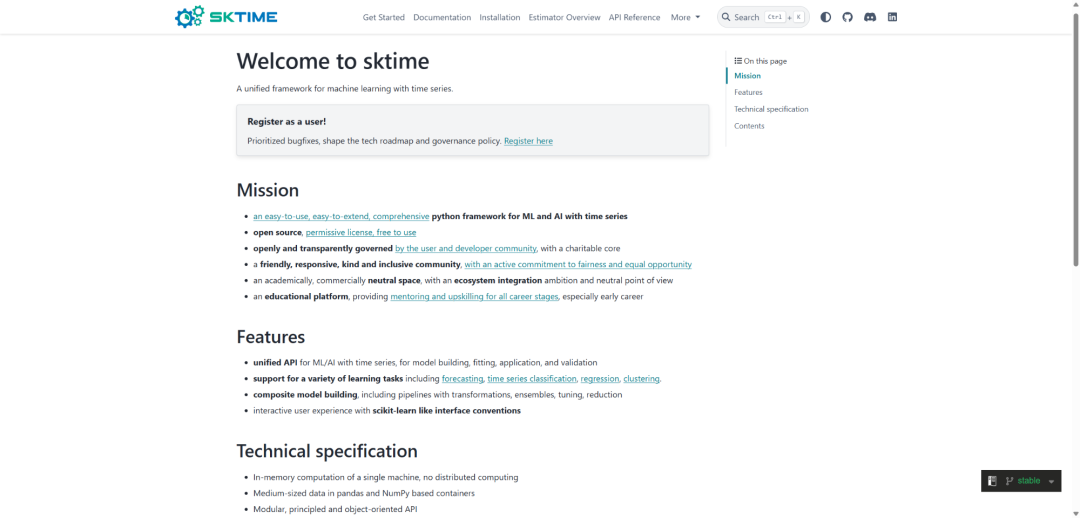The image size is (1080, 518).
Task: Follow the forecasting link
Action: pos(462,379)
